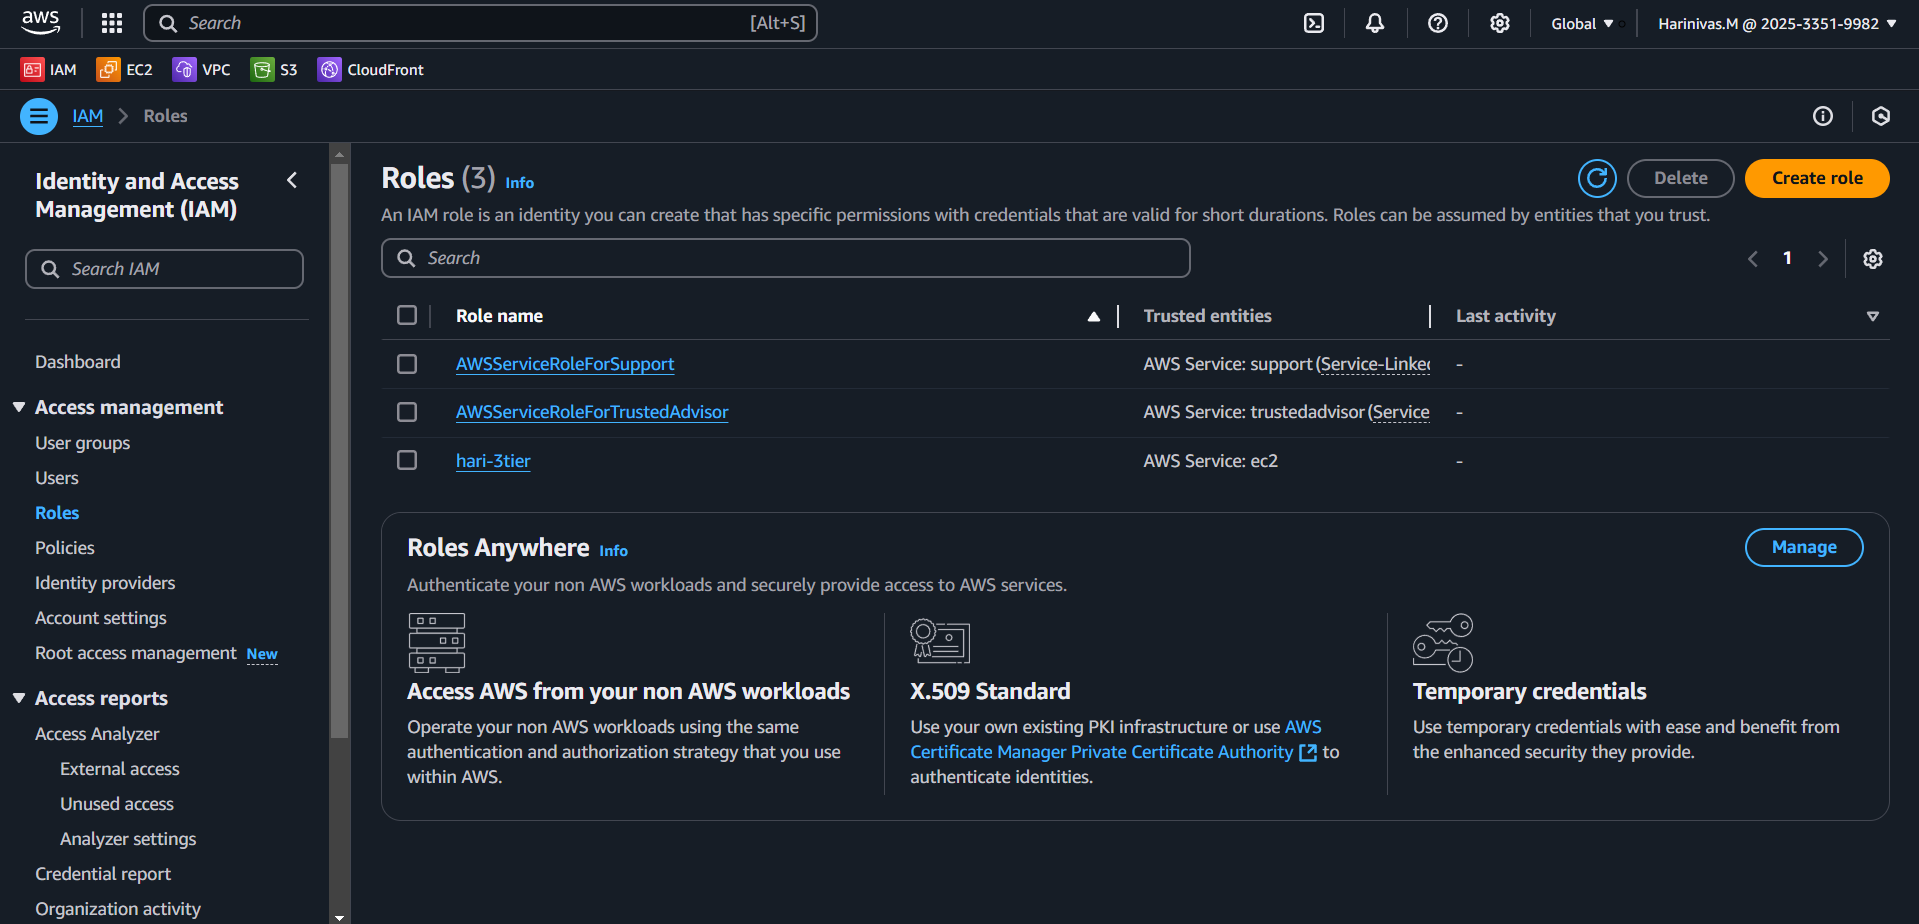Open the CloudFront shortcut in favorites bar

point(371,69)
